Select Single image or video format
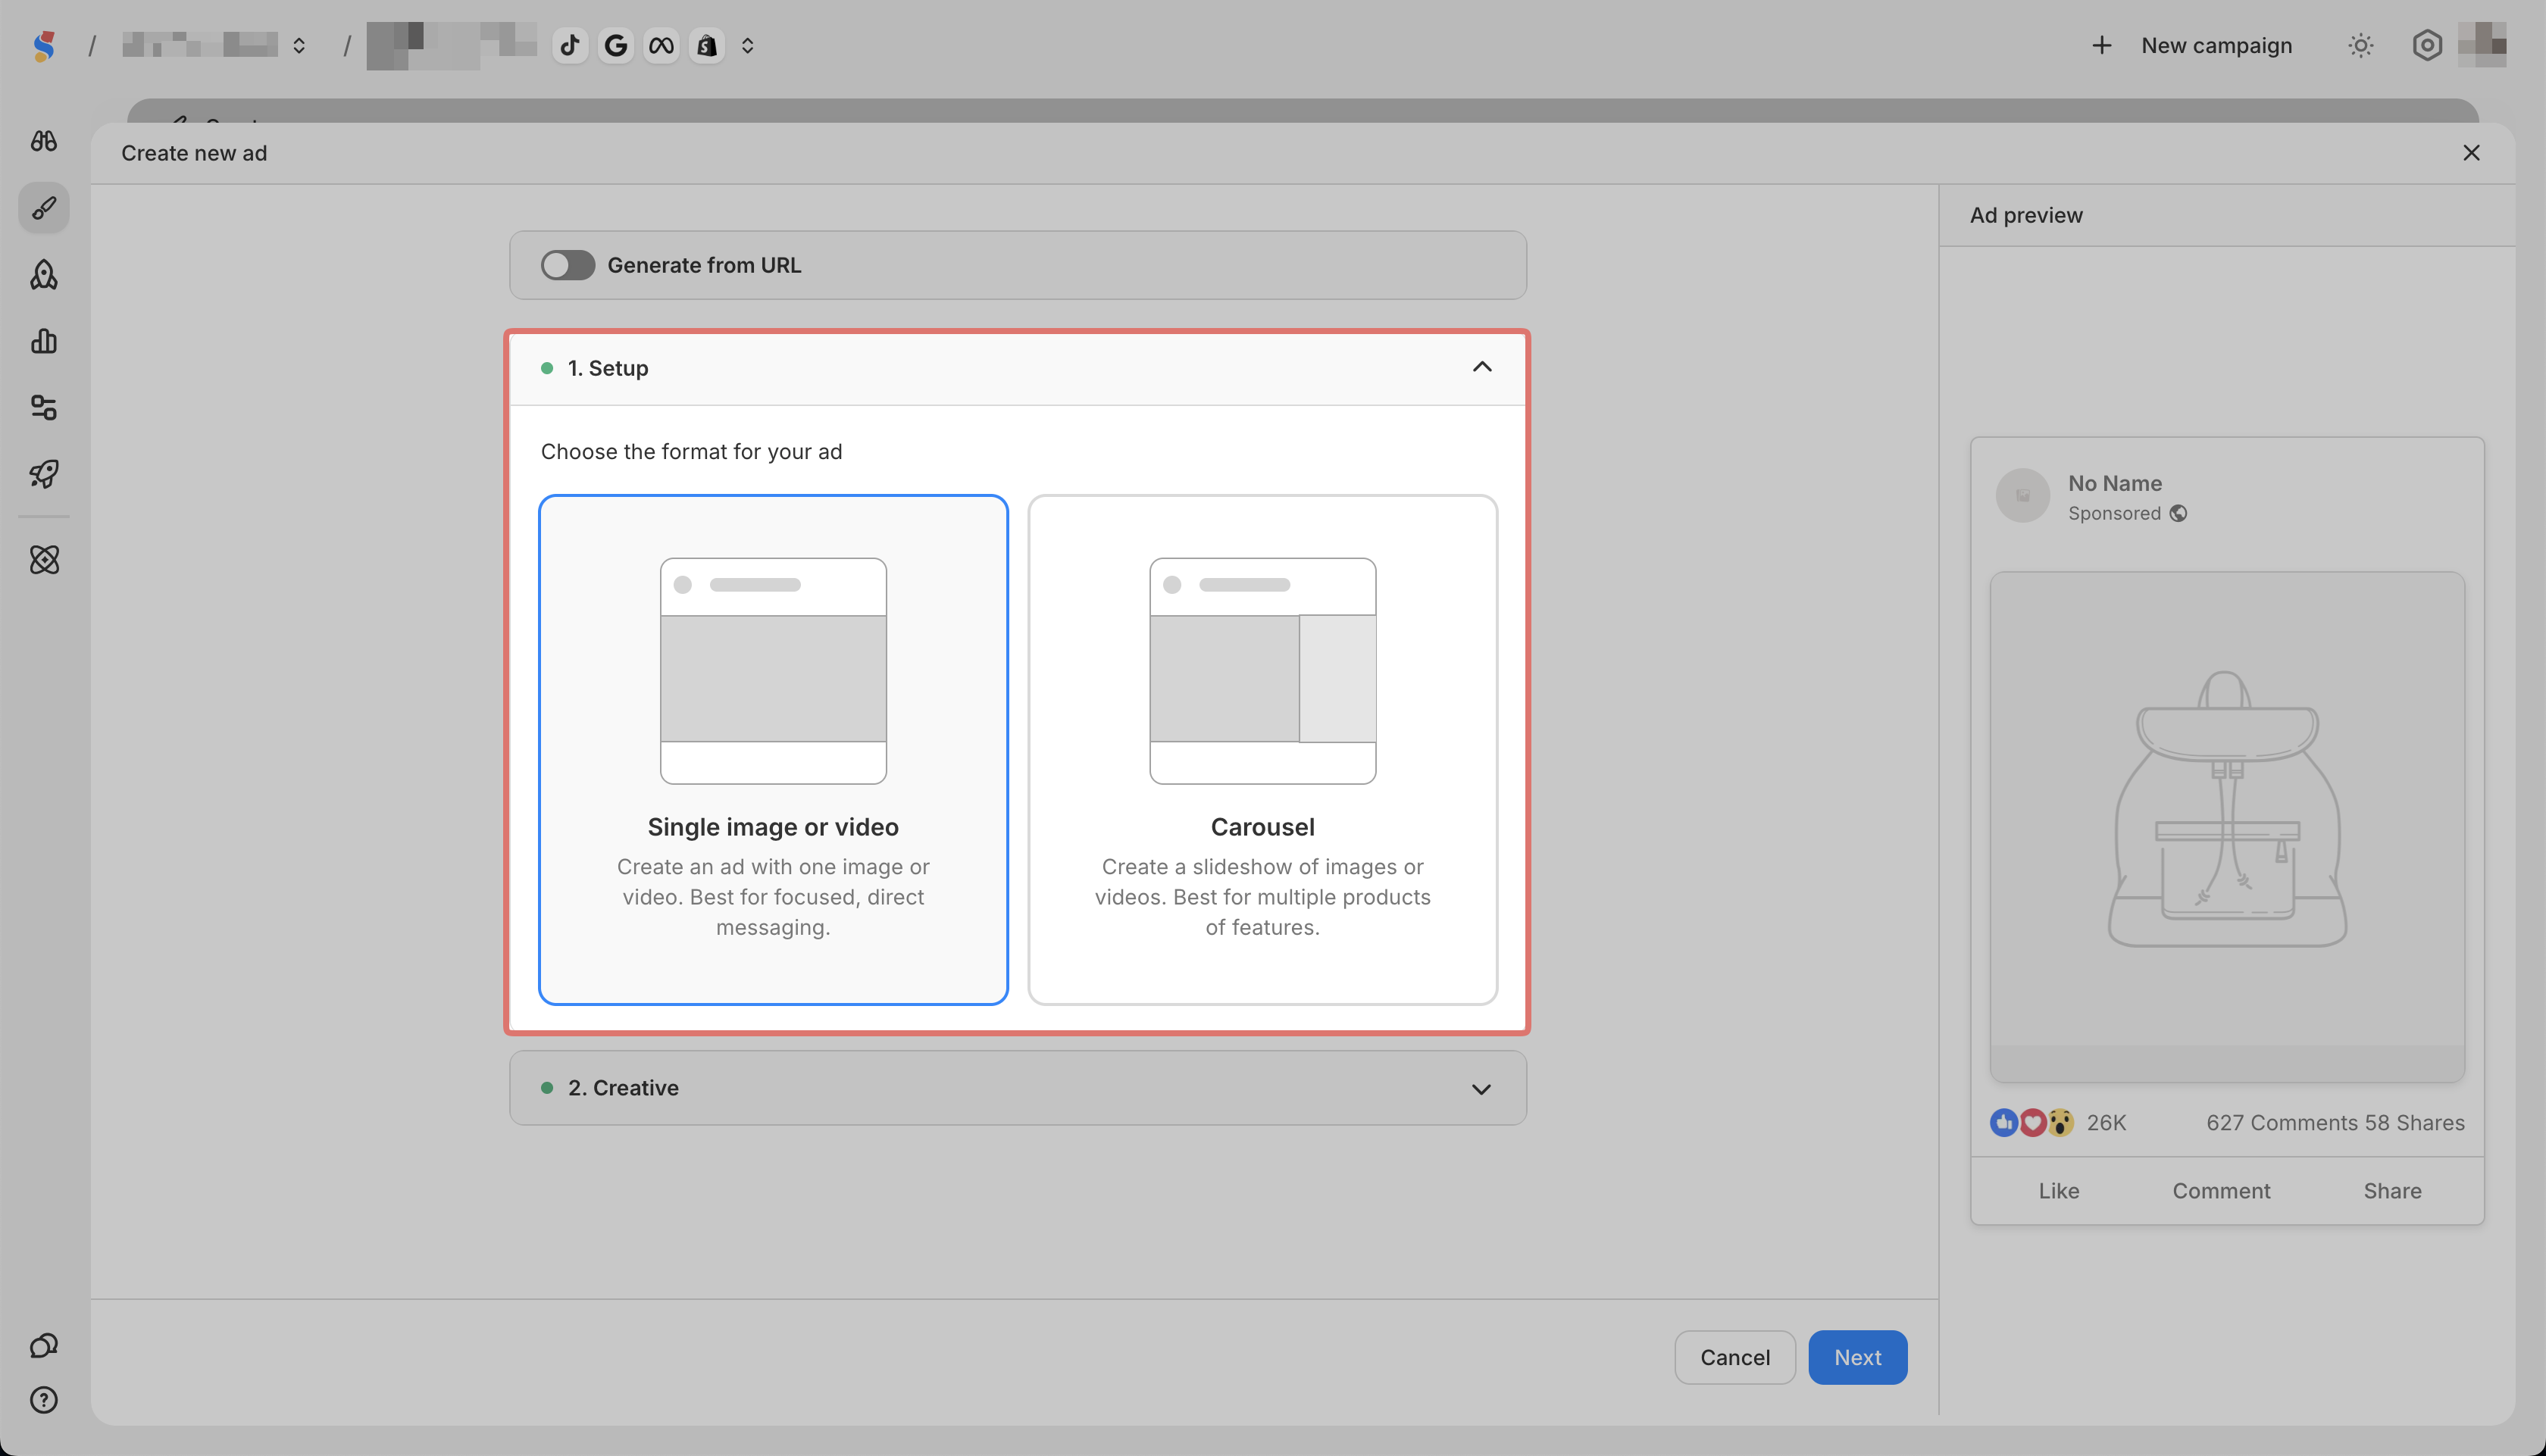This screenshot has width=2546, height=1456. [x=773, y=749]
